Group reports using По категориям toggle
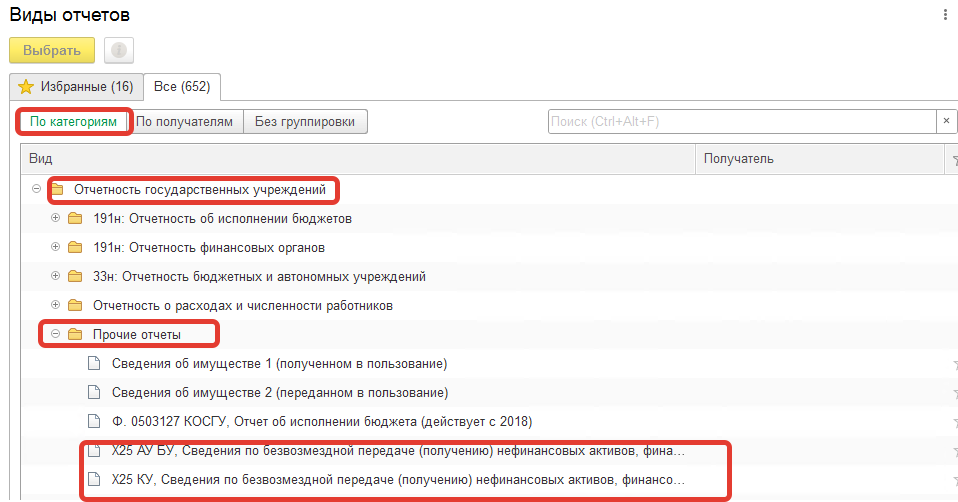 (73, 122)
